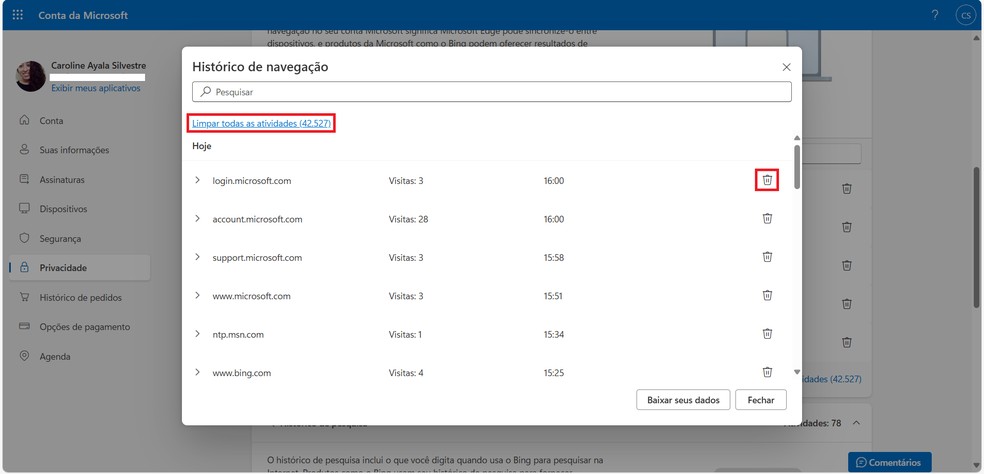Expand the account.microsoft.com row
This screenshot has height=474, width=984.
pos(197,218)
